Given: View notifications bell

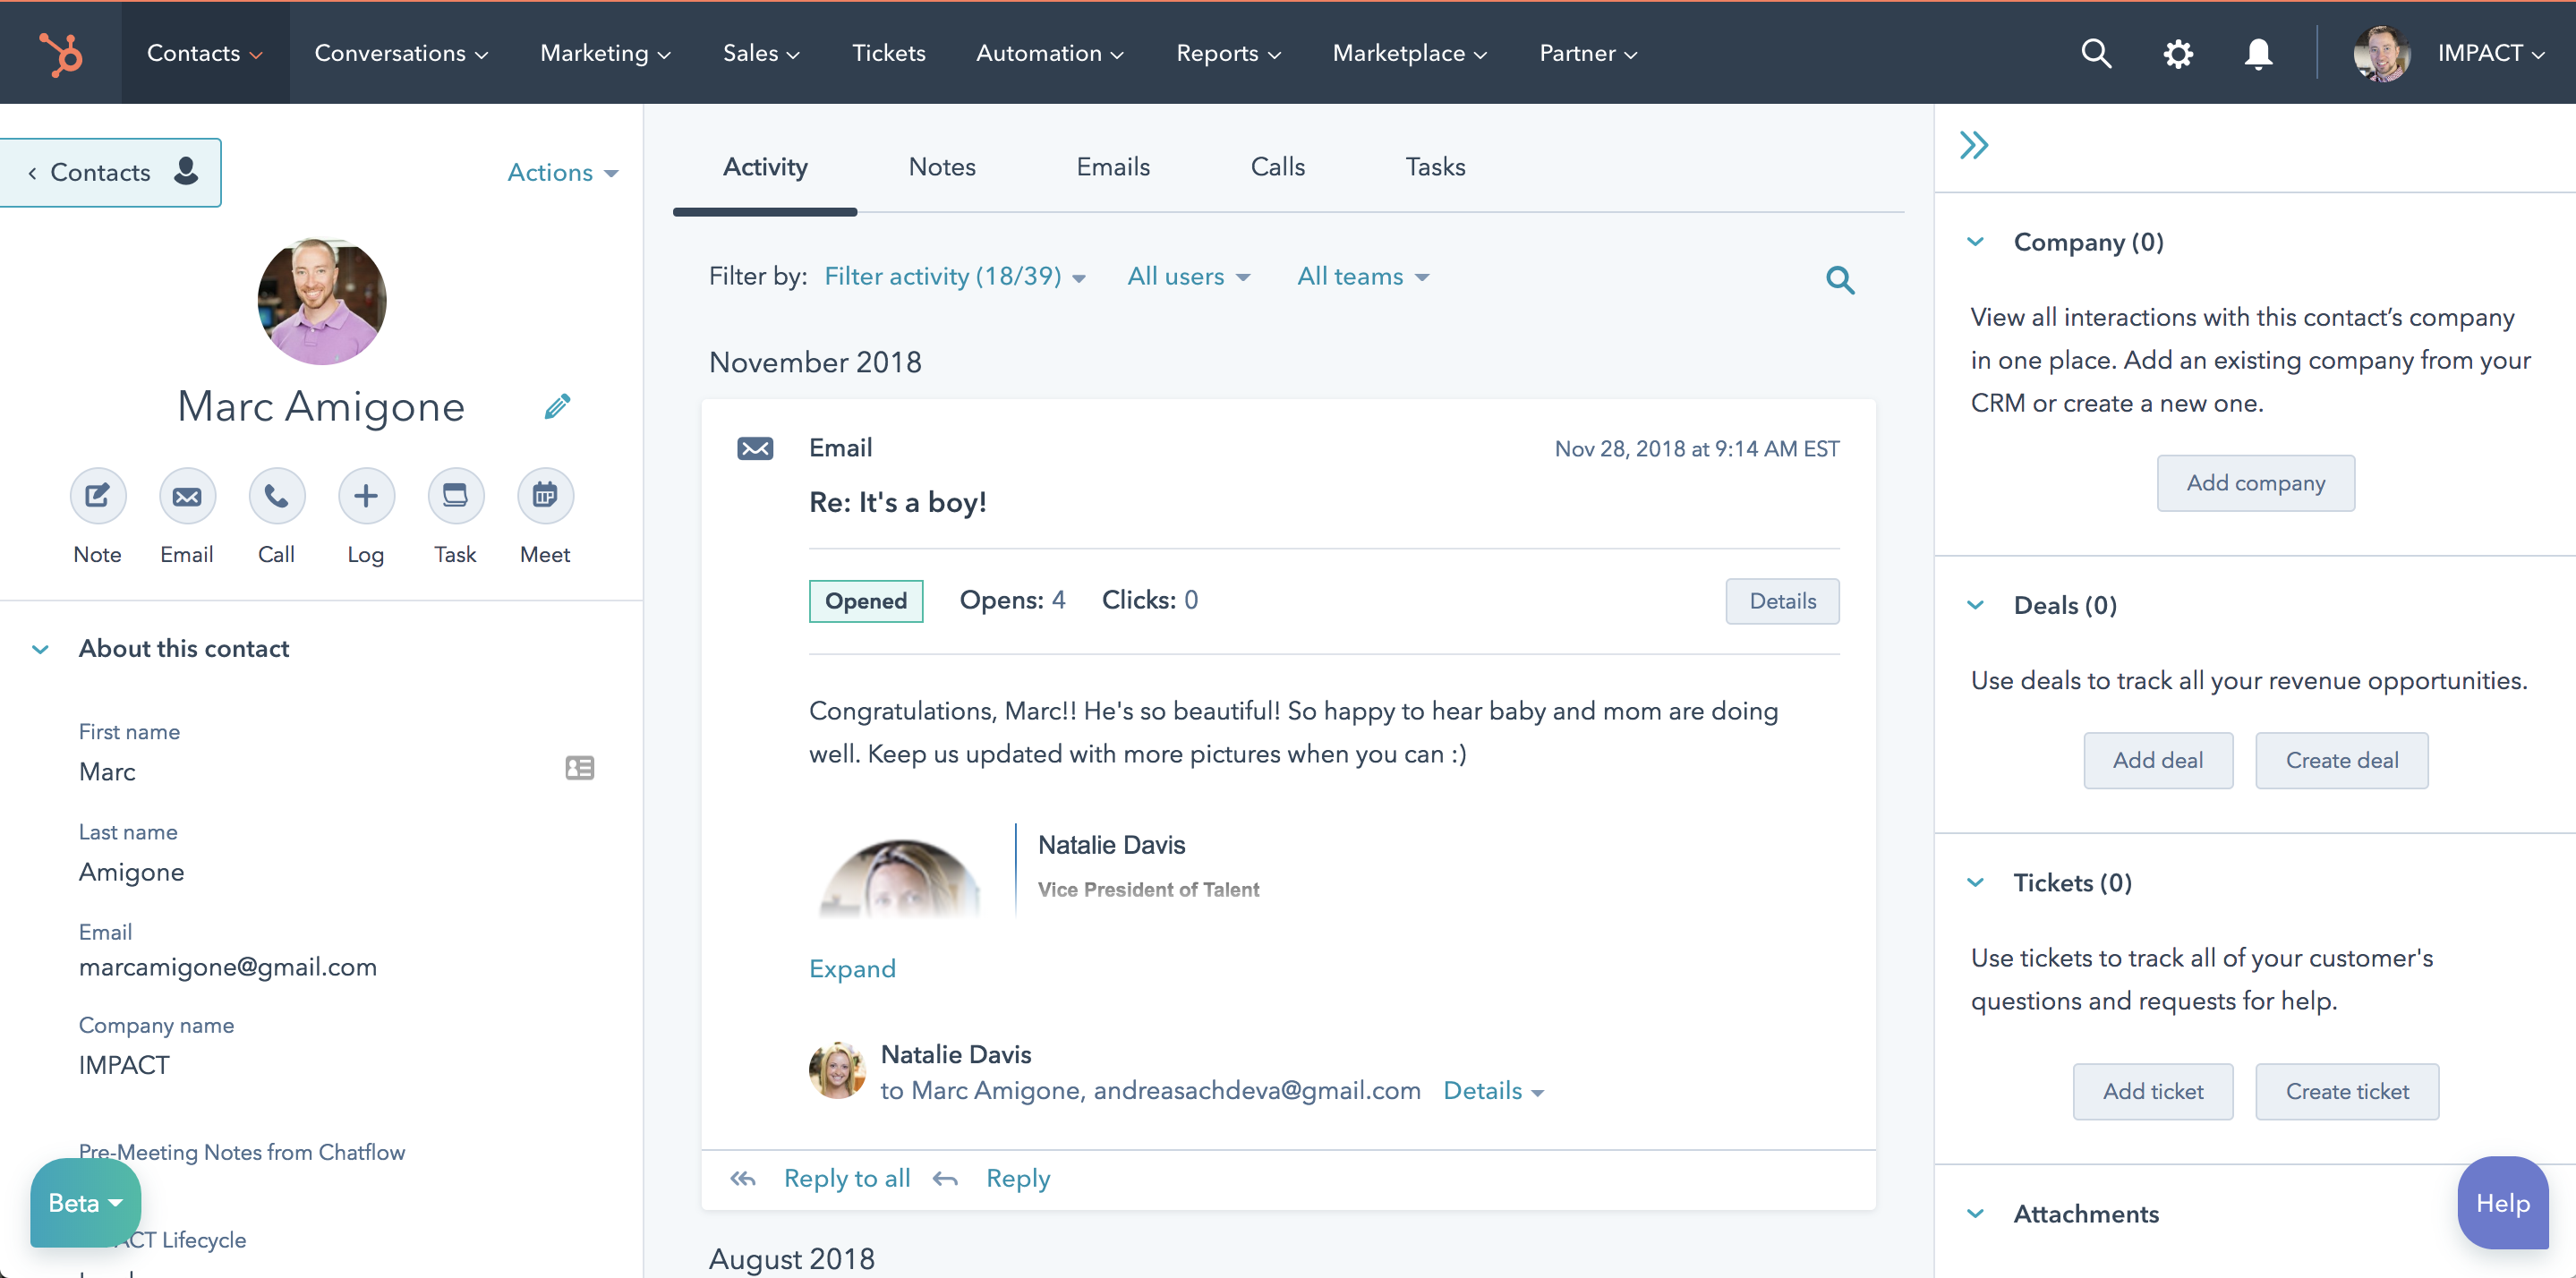Looking at the screenshot, I should tap(2258, 53).
